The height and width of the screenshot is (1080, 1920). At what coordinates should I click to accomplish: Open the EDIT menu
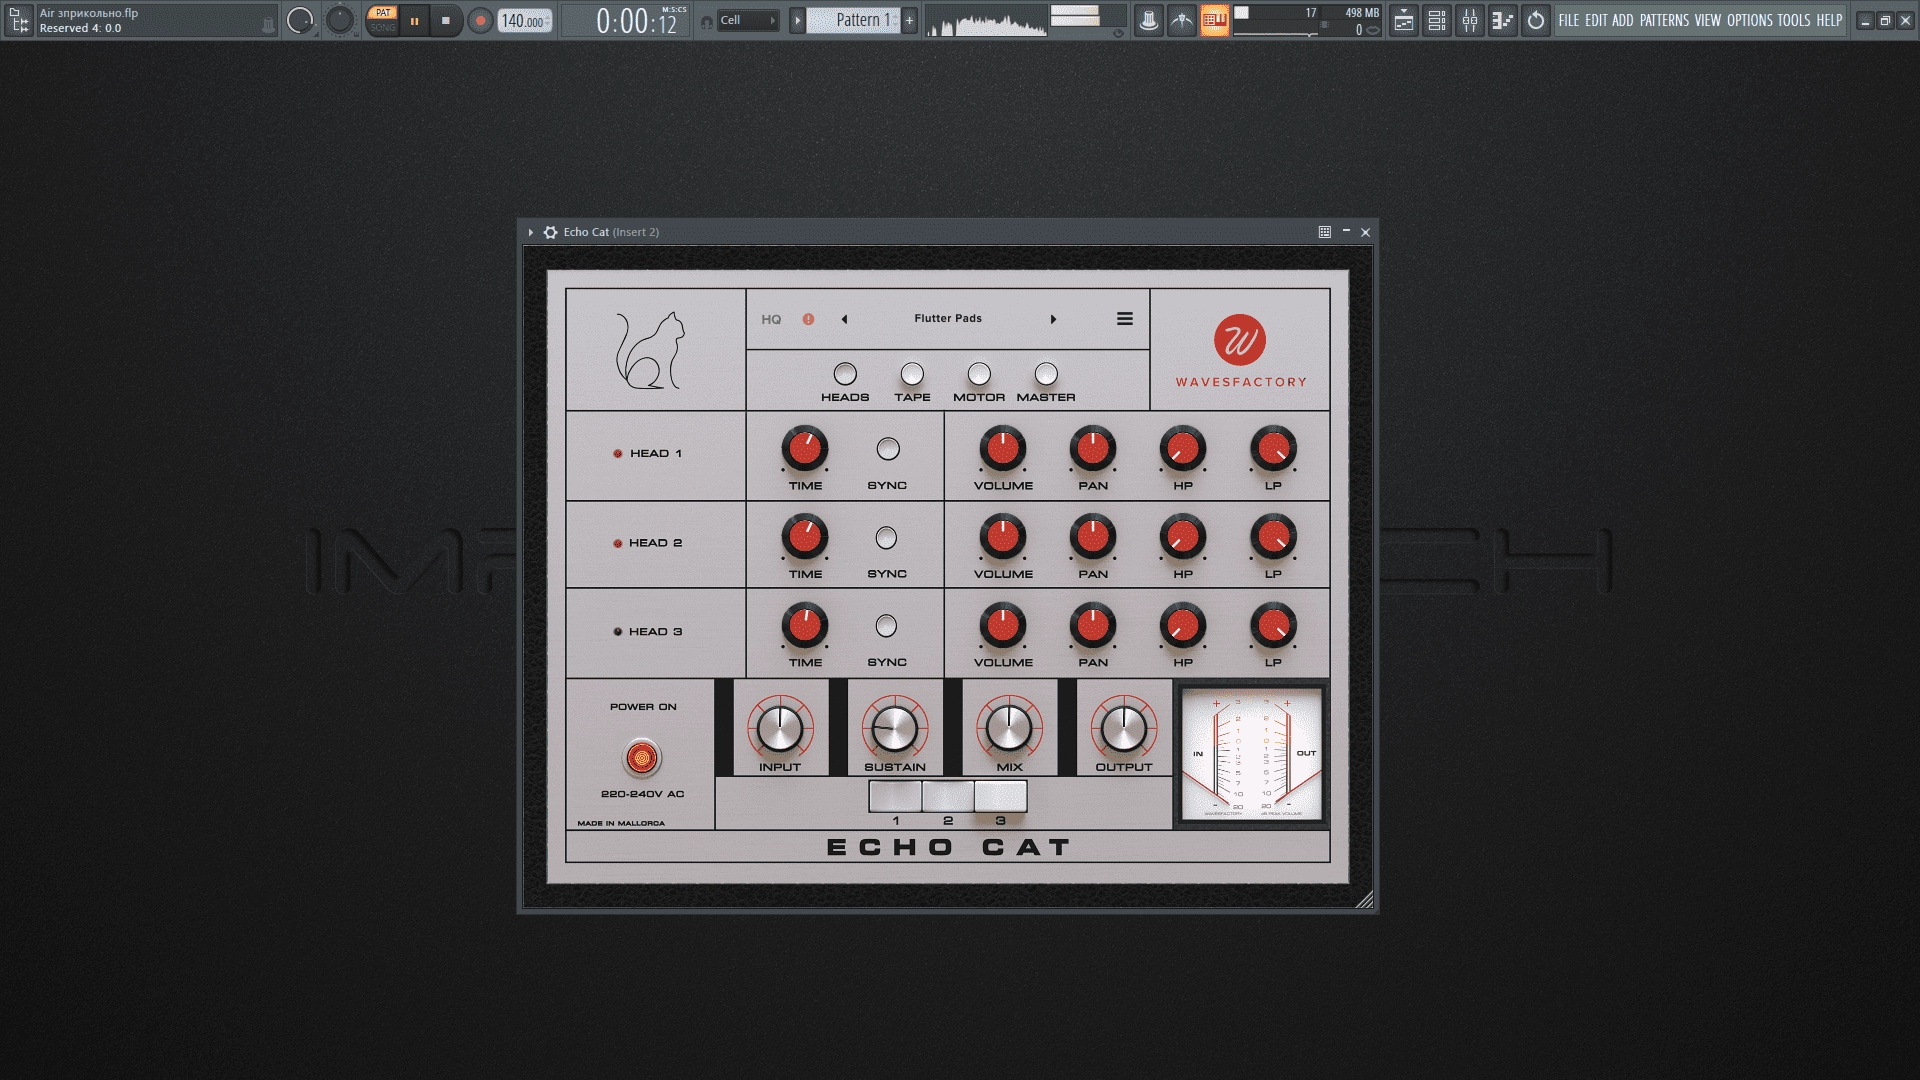1596,20
